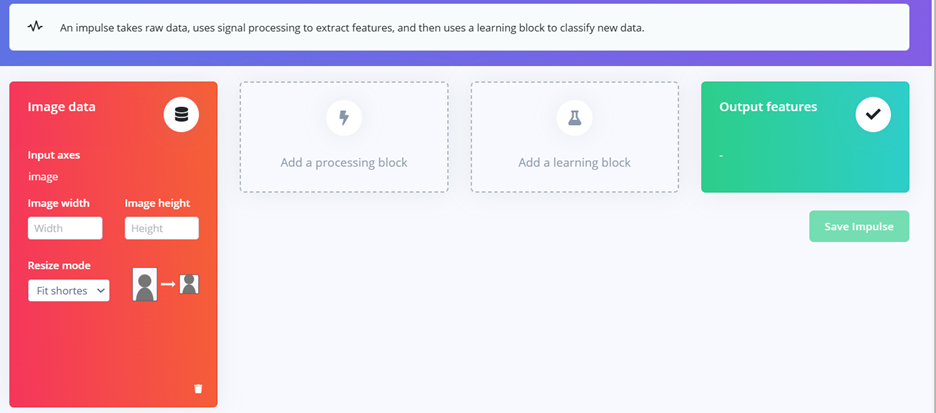Click the impulse waveform icon in the banner
This screenshot has width=936, height=413.
(35, 27)
